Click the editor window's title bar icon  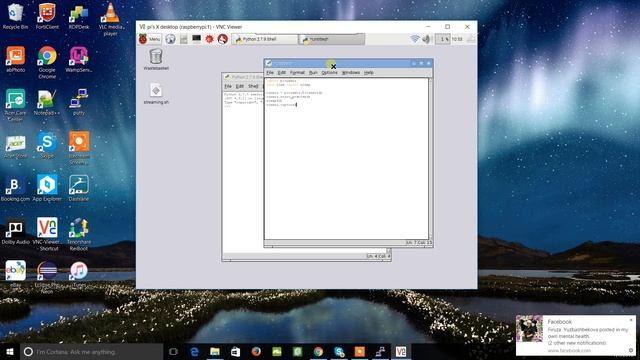(269, 63)
